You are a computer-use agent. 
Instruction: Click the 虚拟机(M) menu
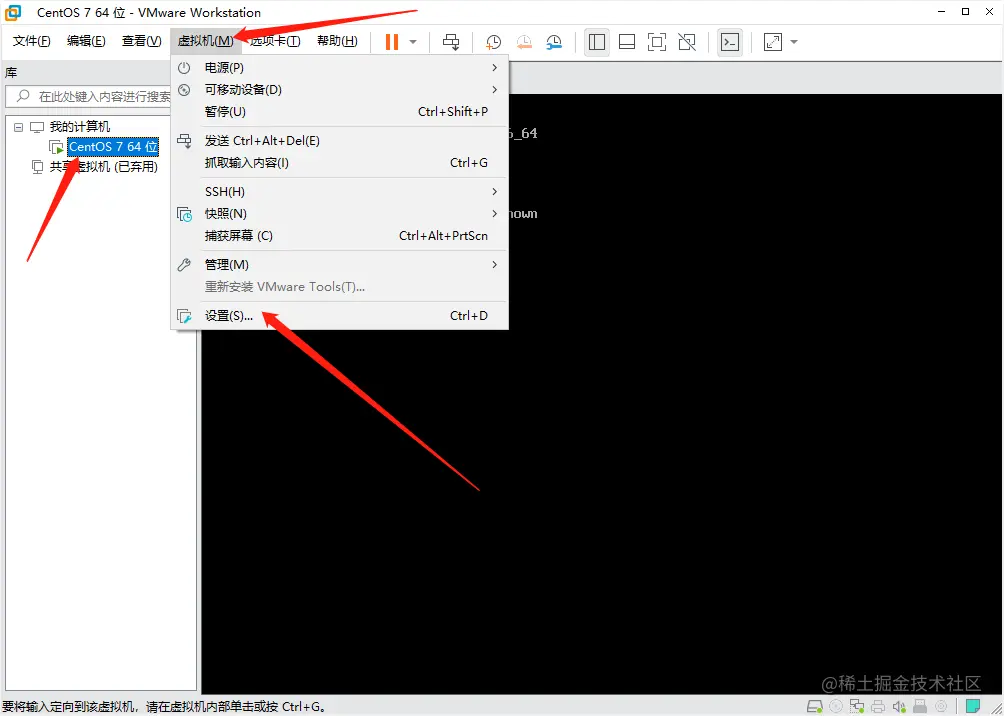(x=206, y=42)
